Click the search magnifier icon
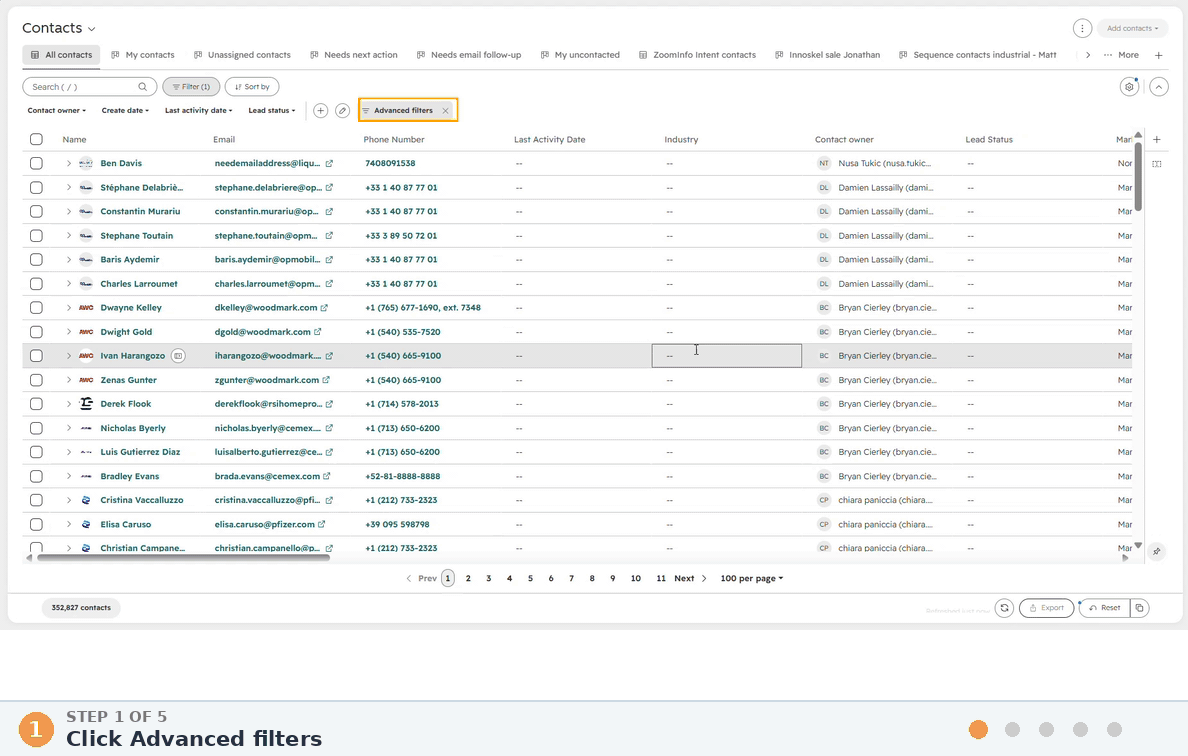Screen dimensions: 1188x756 coord(142,87)
